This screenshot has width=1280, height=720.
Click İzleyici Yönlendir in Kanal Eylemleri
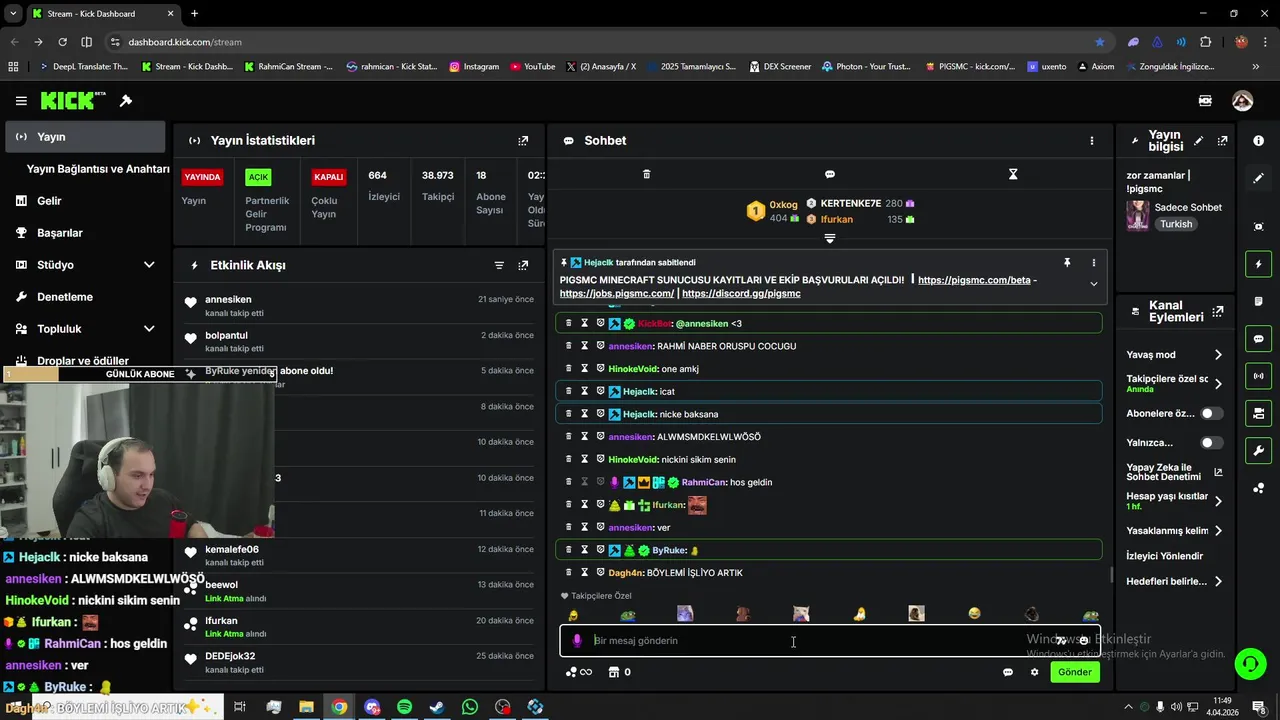(1165, 556)
